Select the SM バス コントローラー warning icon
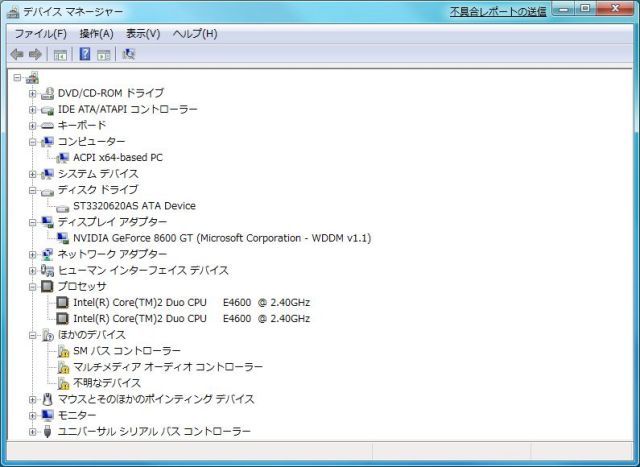The width and height of the screenshot is (640, 467). coord(63,351)
